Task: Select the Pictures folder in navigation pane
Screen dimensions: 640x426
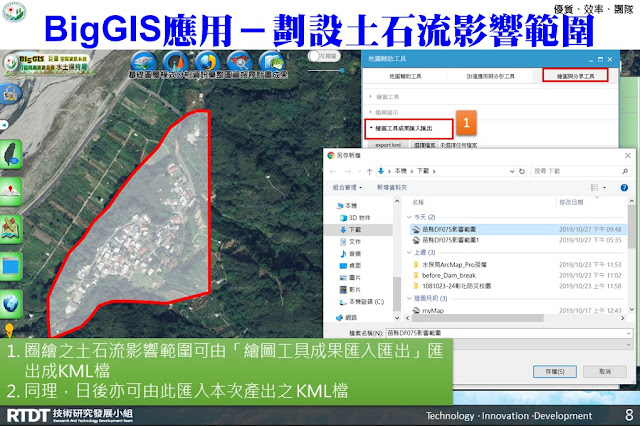Action: [350, 278]
